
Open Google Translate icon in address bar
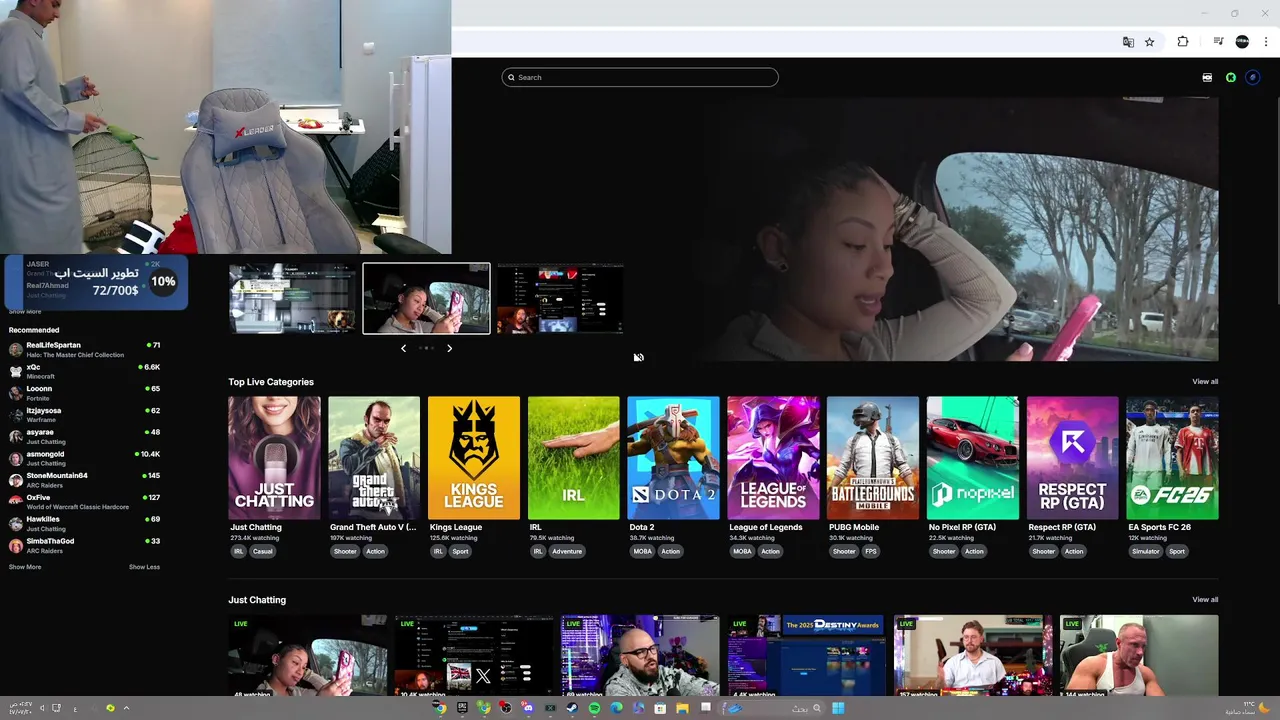tap(1128, 42)
